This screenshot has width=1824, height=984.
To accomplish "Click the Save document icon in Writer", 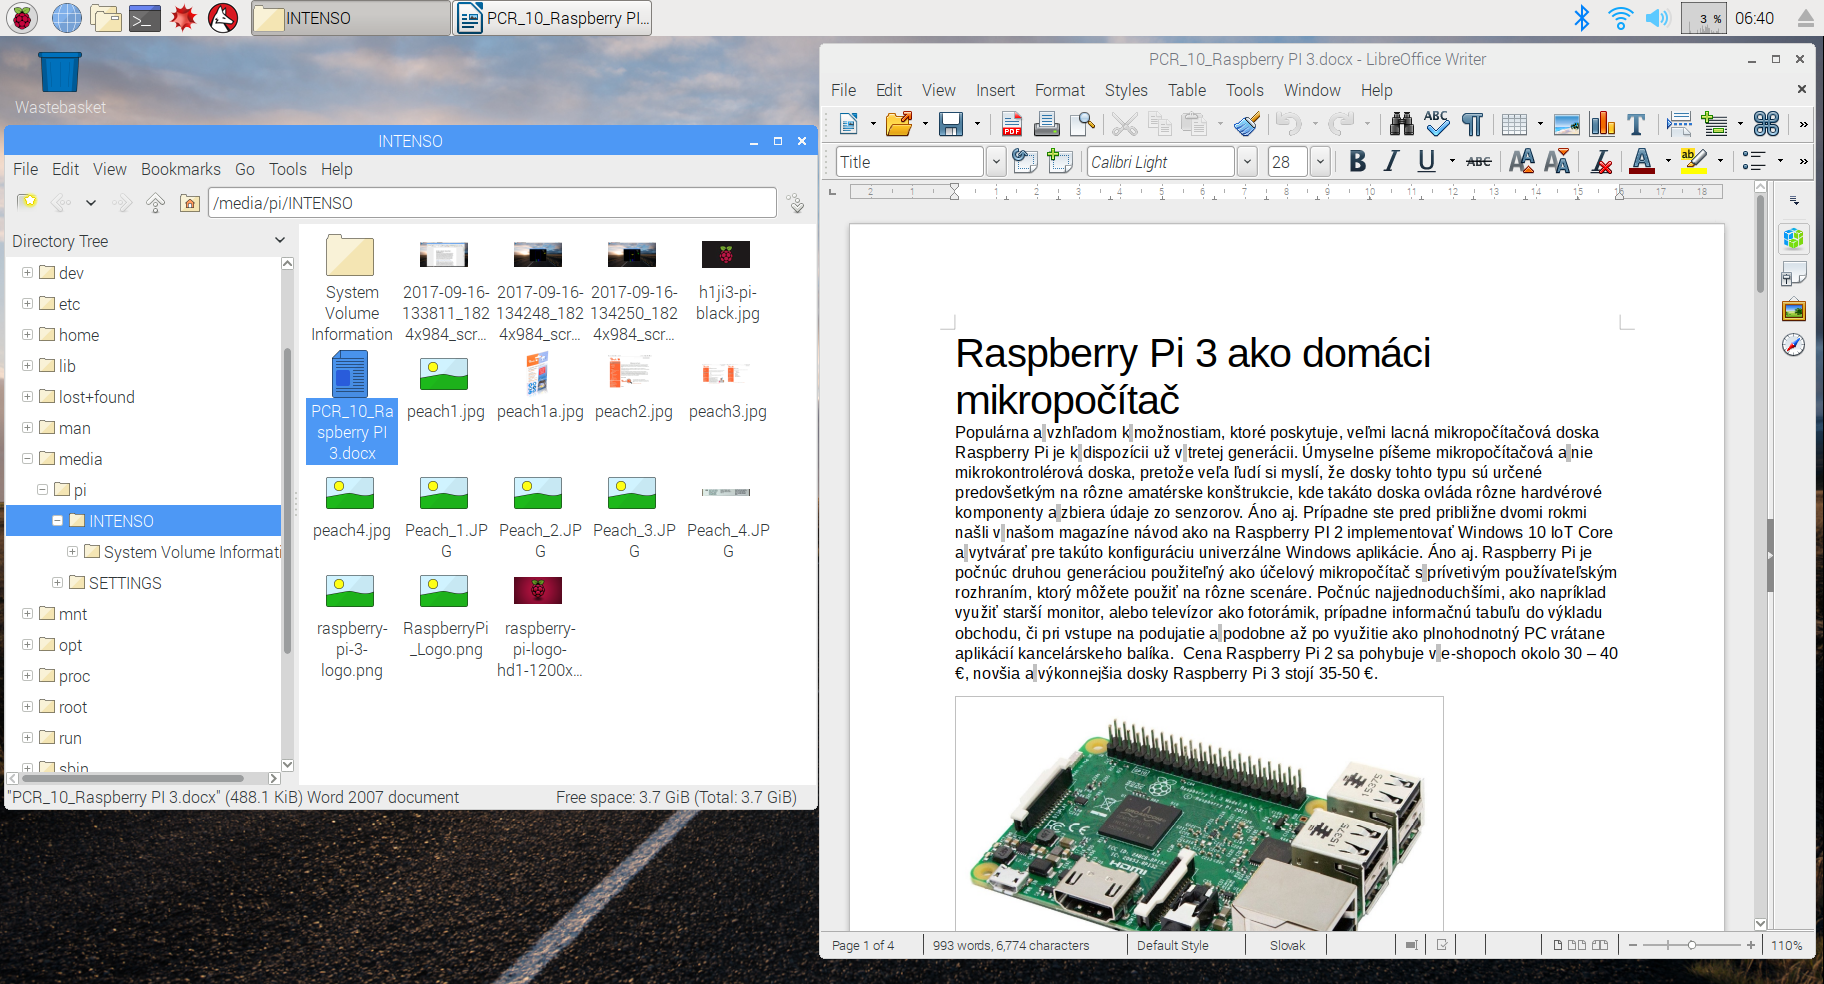I will 950,124.
